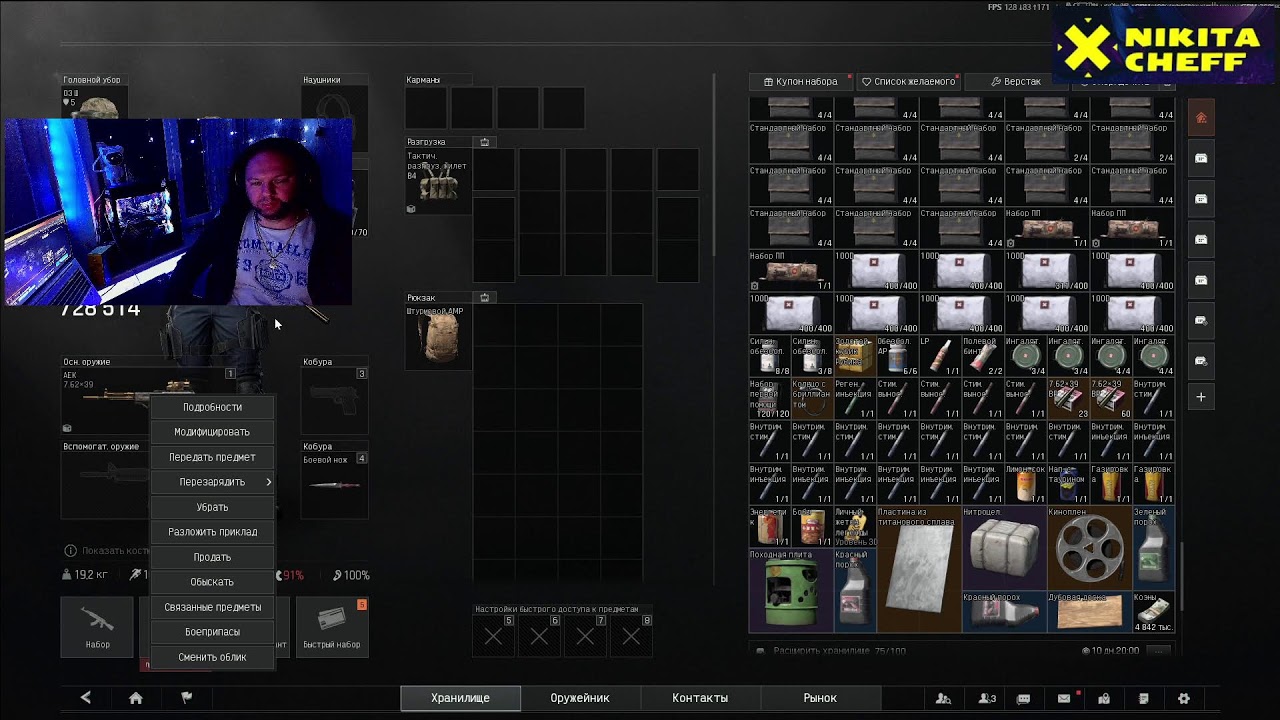
Task: Select Боеприпасы from the context menu
Action: (212, 632)
